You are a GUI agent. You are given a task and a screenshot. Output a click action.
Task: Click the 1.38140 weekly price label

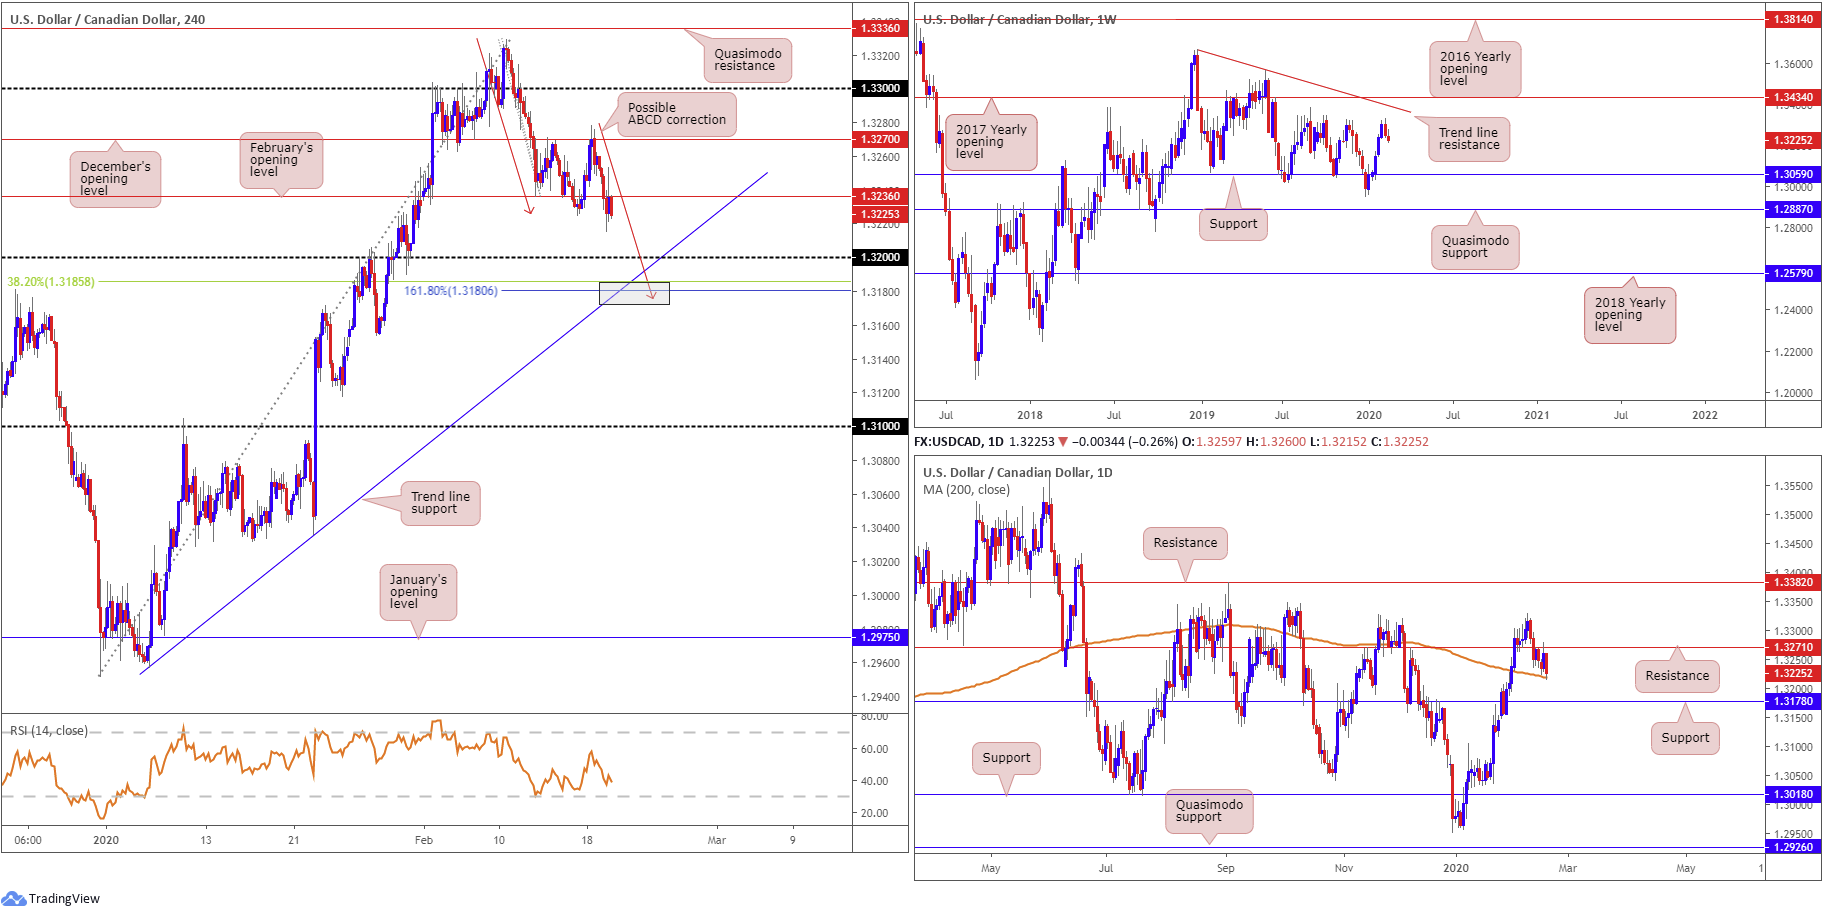(x=1793, y=19)
